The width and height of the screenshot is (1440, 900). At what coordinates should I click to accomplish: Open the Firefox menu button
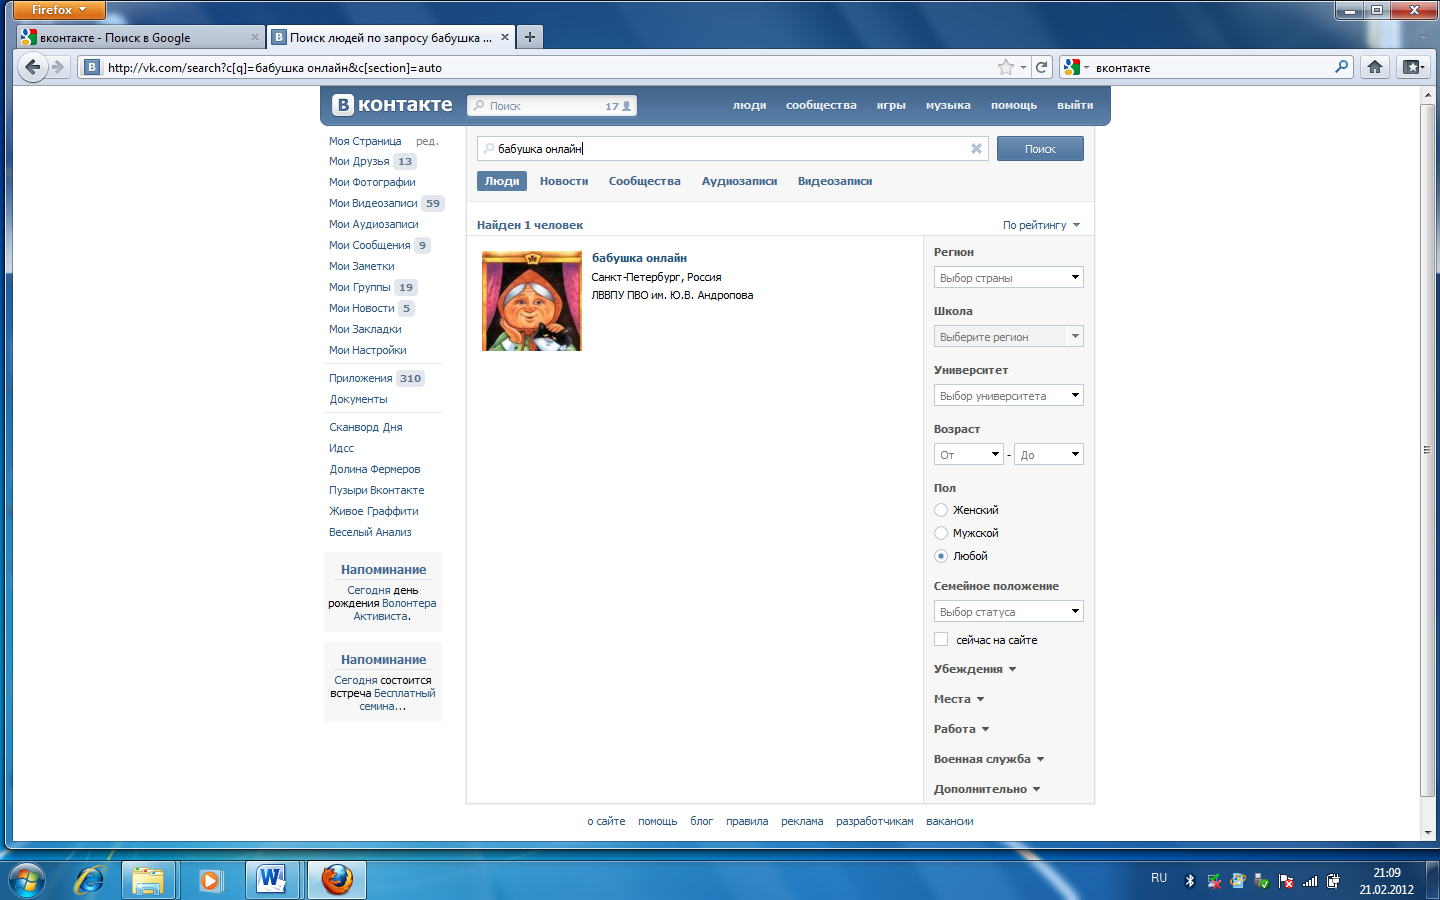[59, 10]
